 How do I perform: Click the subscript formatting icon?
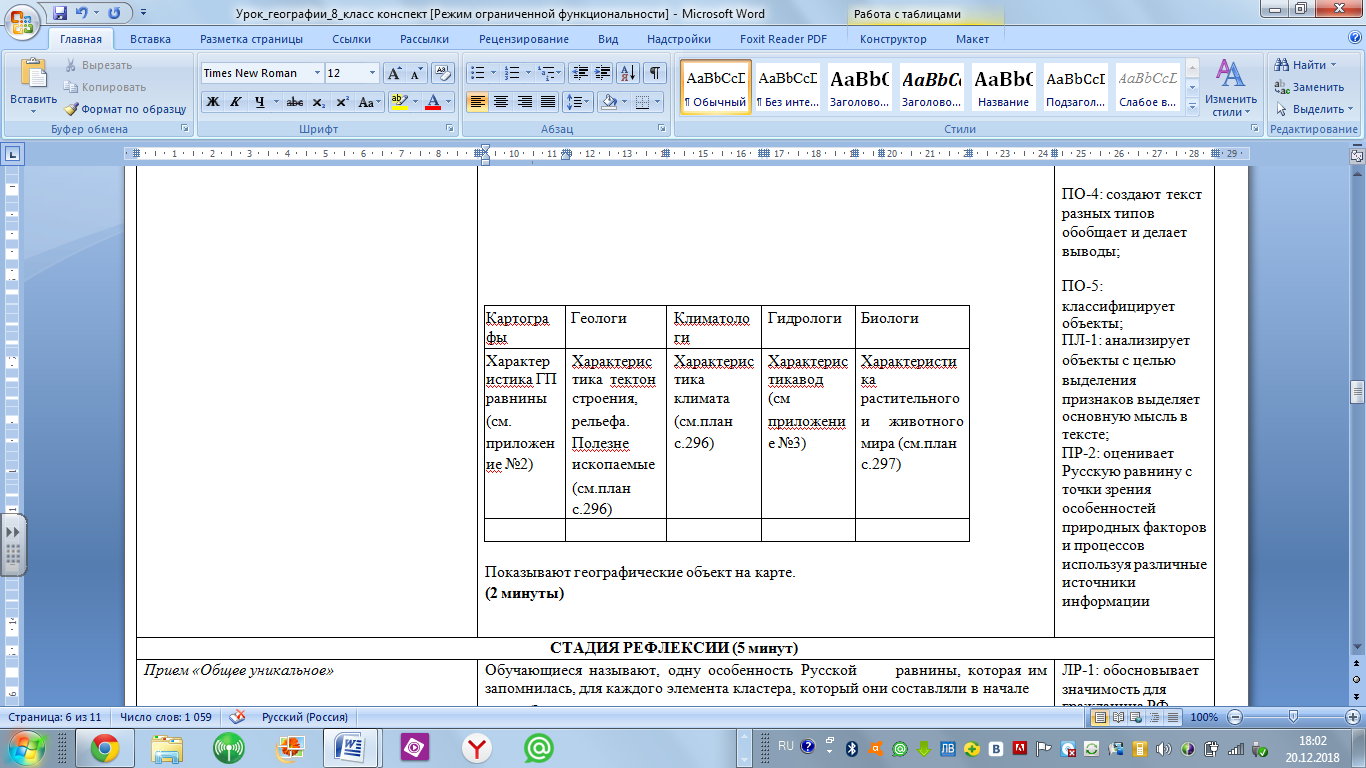tap(318, 102)
